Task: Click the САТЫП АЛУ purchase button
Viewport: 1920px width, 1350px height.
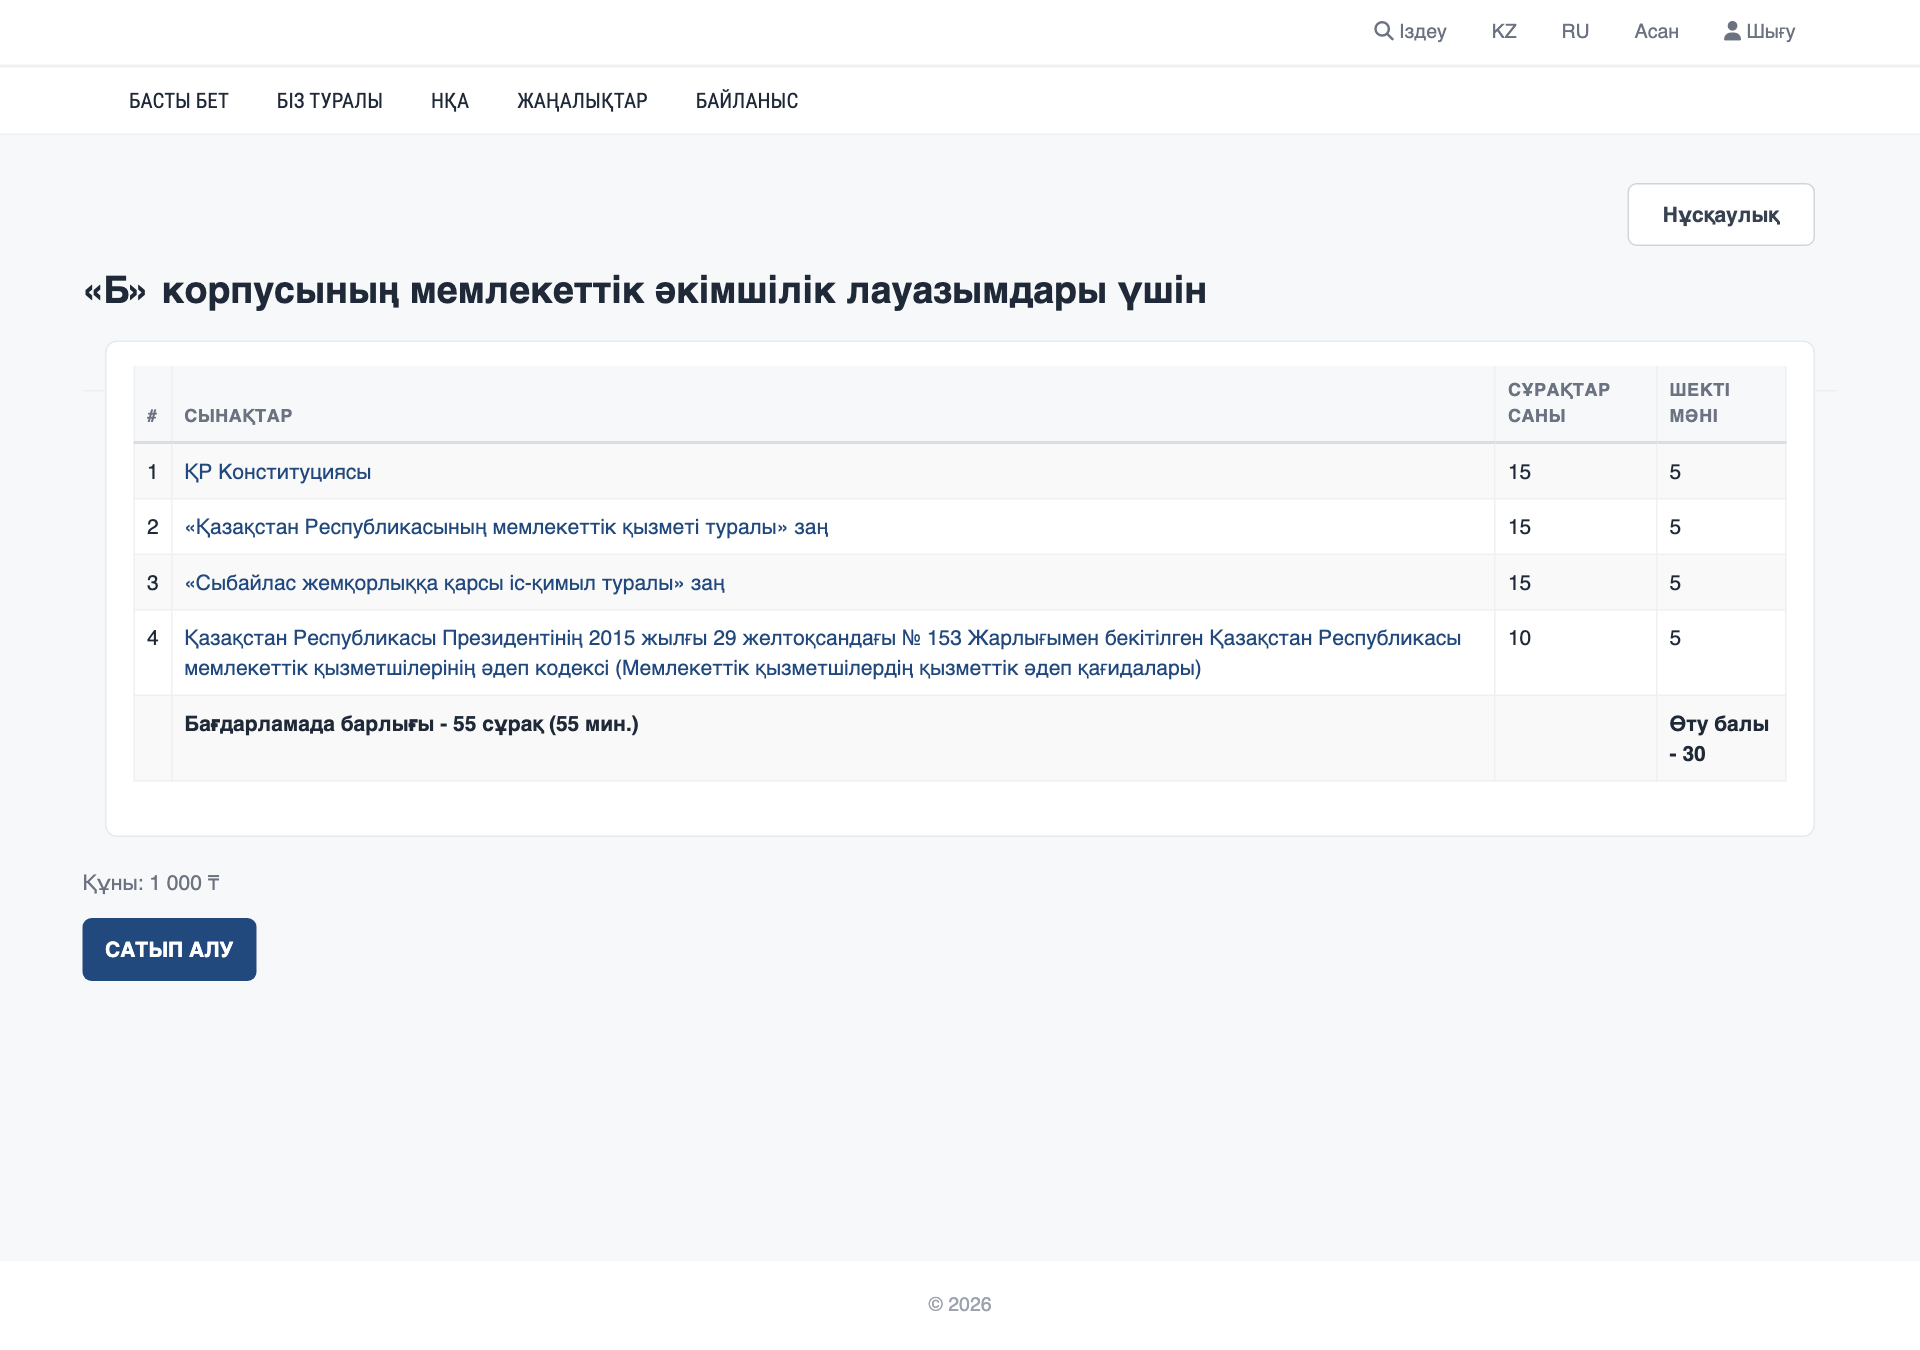Action: tap(169, 949)
